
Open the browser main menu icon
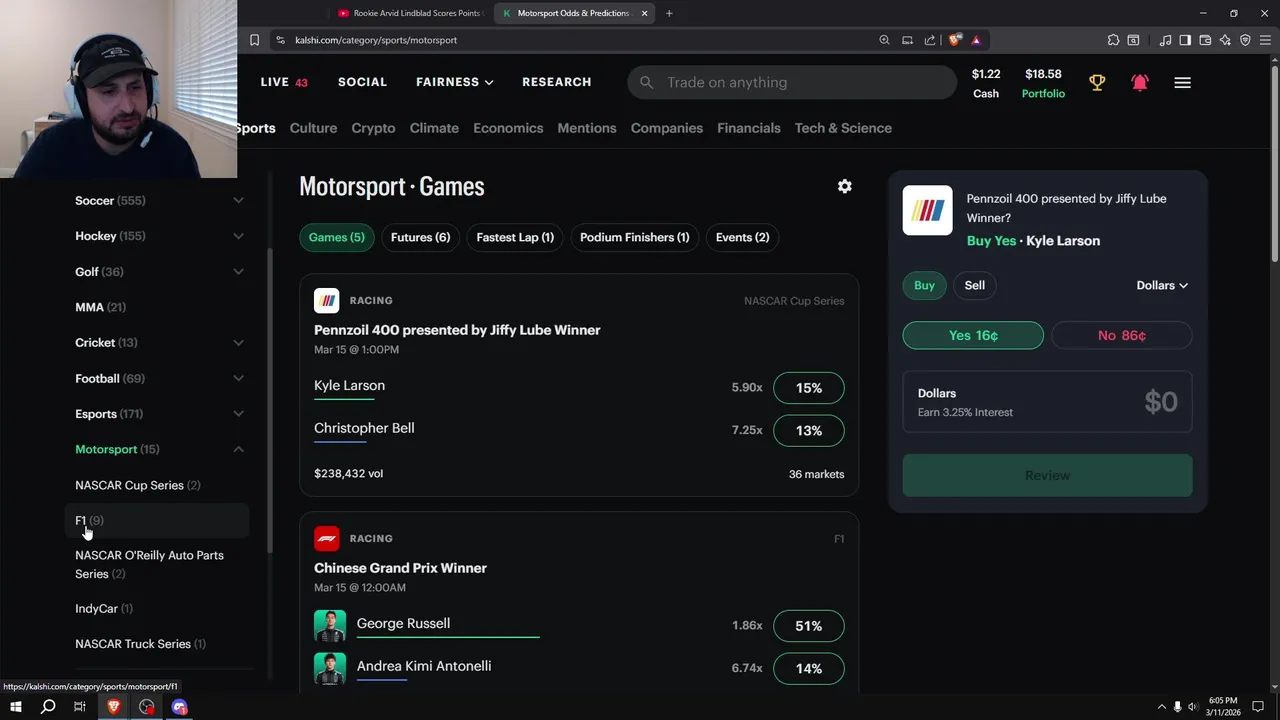tap(1265, 40)
